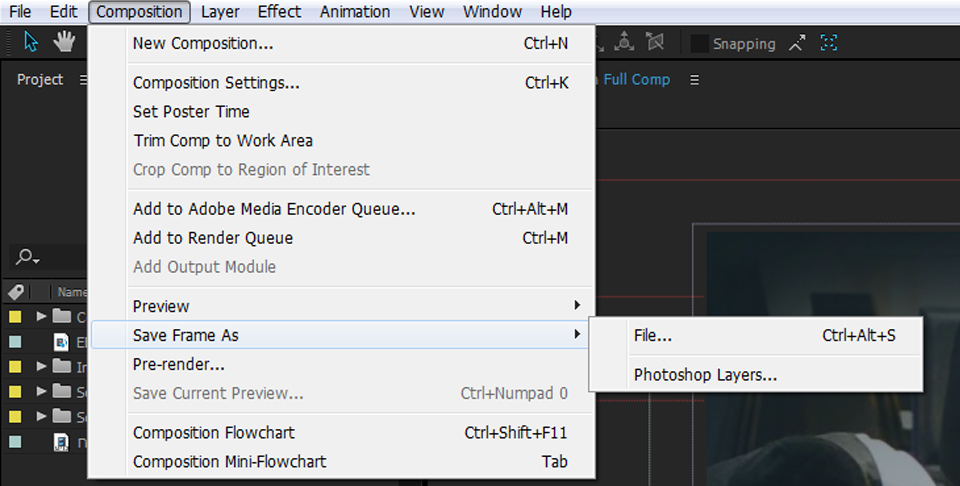Open Composition Settings menu entry
Image resolution: width=960 pixels, height=486 pixels.
[x=216, y=83]
